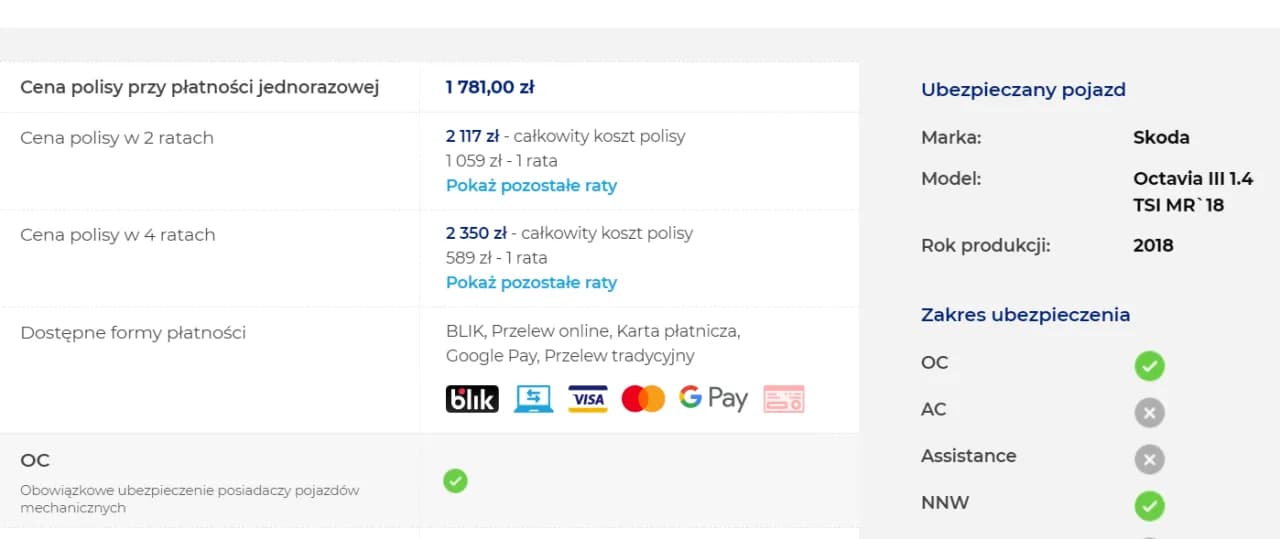Click green checkmark beside OC coverage
The width and height of the screenshot is (1280, 539).
pyautogui.click(x=1149, y=366)
